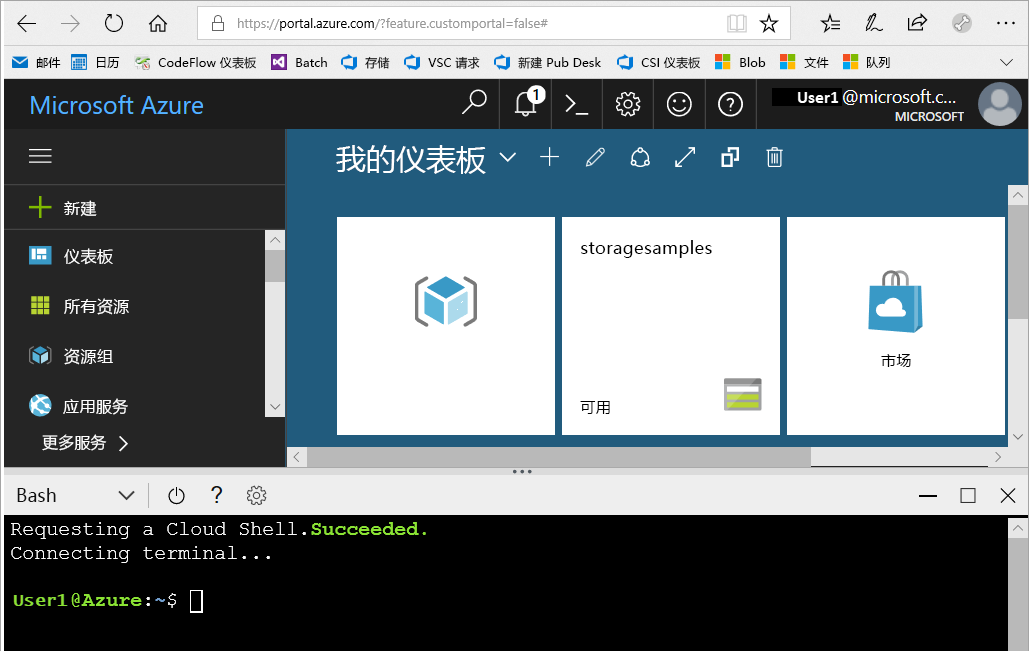This screenshot has width=1029, height=651.
Task: Open Cloud Shell settings gear
Action: click(x=256, y=494)
